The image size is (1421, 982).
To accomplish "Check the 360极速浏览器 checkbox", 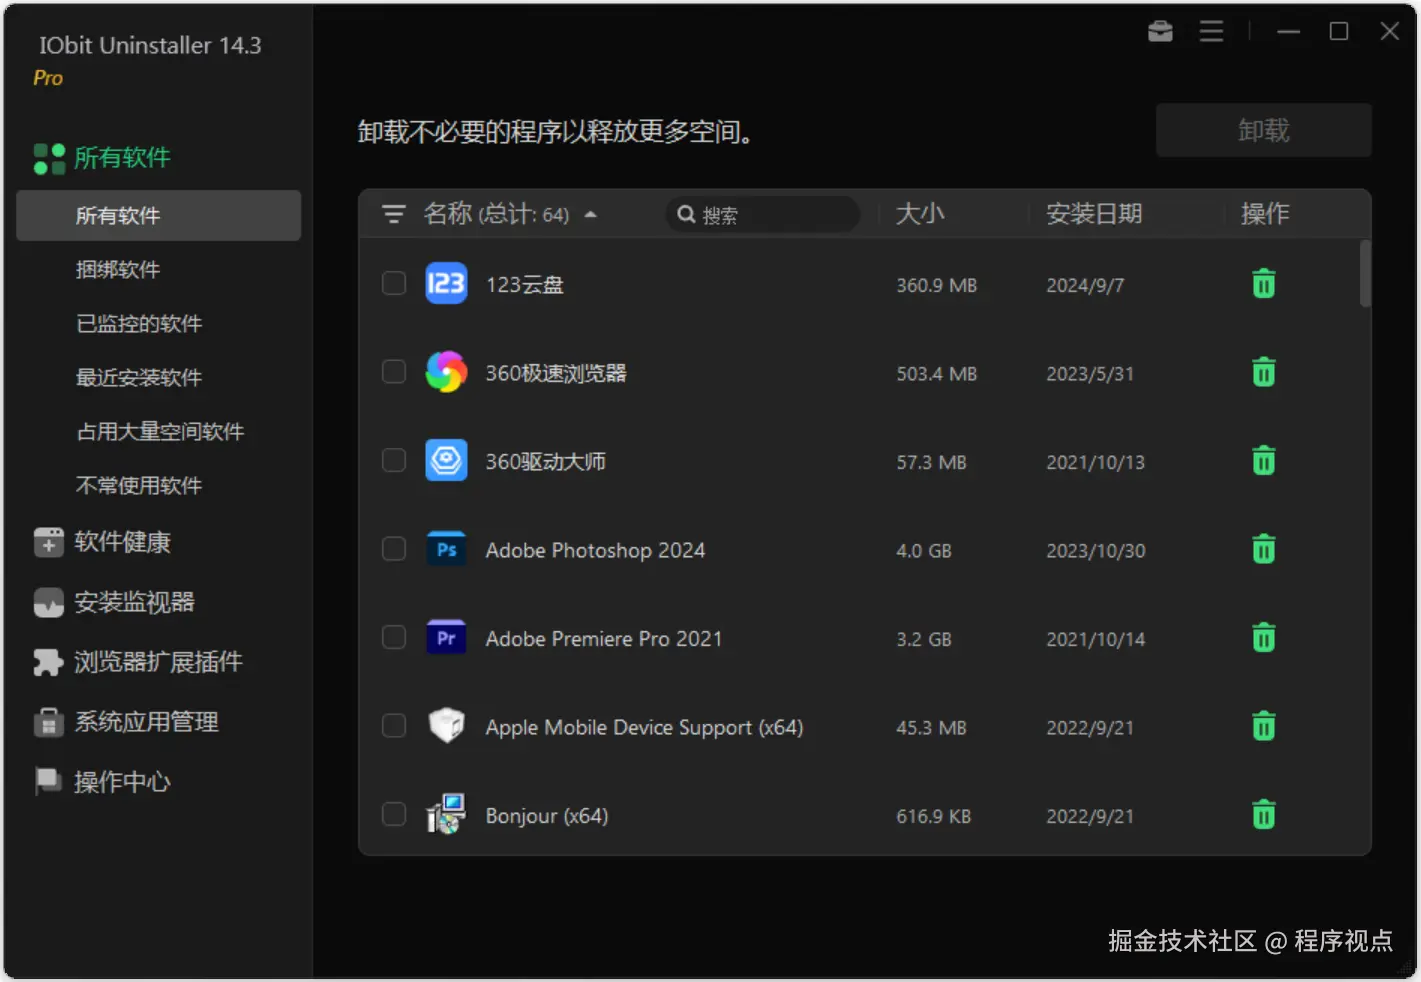I will point(394,372).
